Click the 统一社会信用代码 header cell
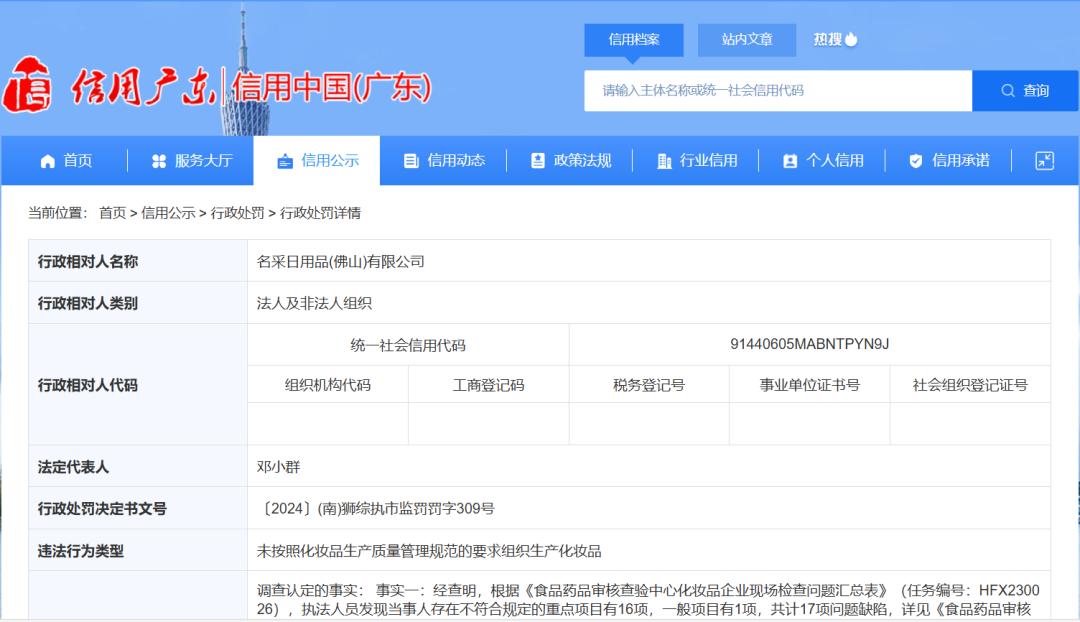Viewport: 1080px width, 622px height. [x=408, y=345]
